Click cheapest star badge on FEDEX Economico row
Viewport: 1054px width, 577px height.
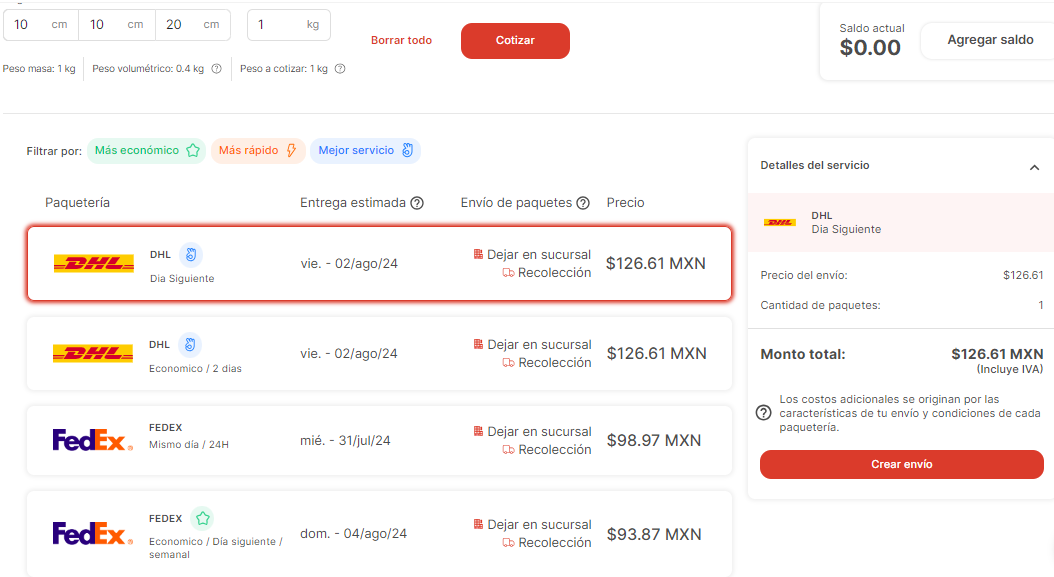click(202, 518)
